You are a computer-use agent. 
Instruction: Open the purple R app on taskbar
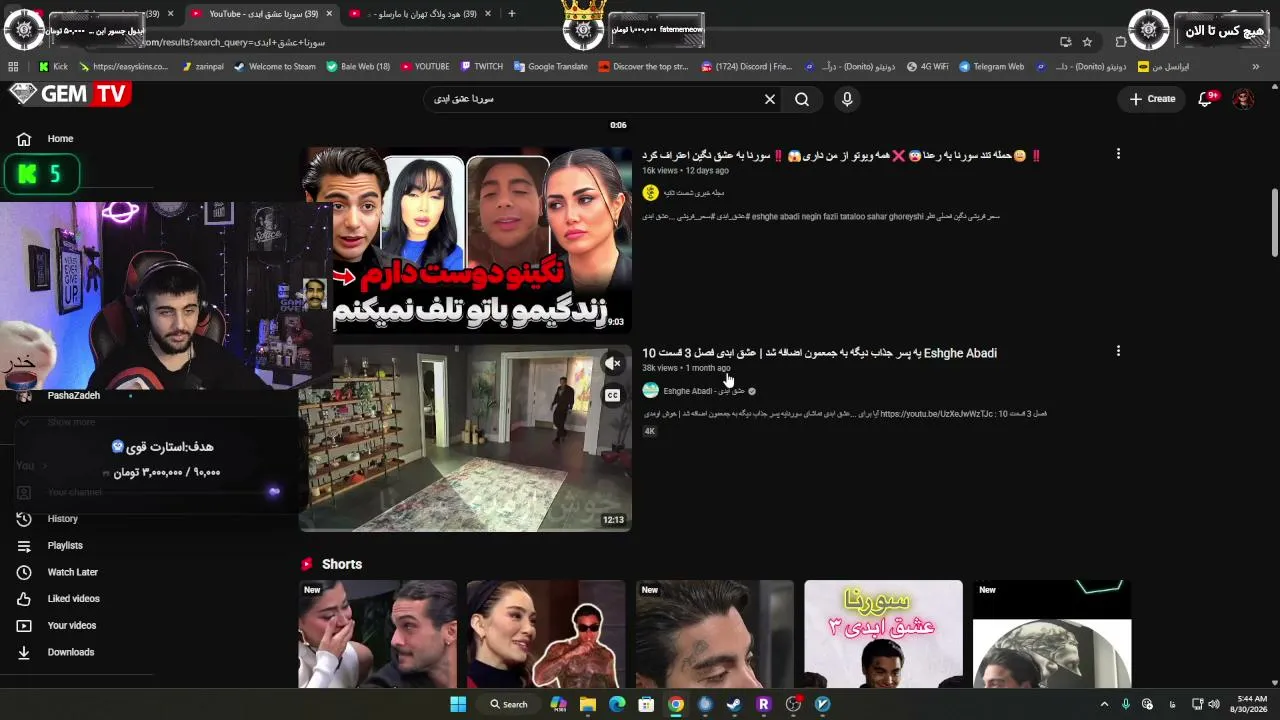pyautogui.click(x=764, y=704)
